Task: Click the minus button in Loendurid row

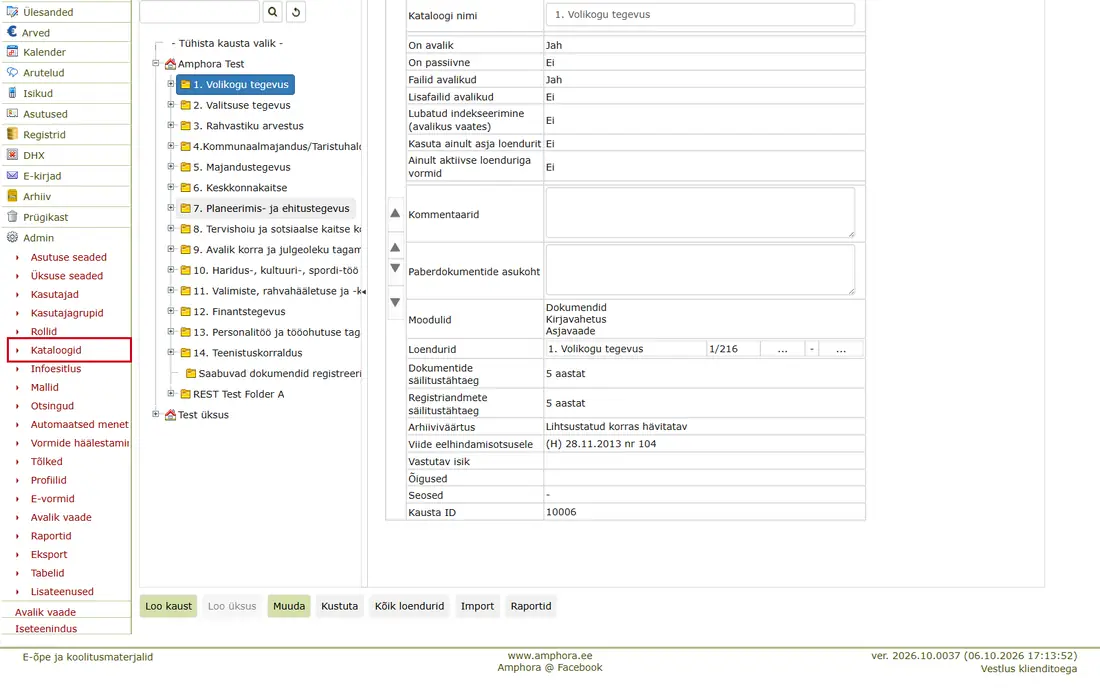Action: point(812,349)
